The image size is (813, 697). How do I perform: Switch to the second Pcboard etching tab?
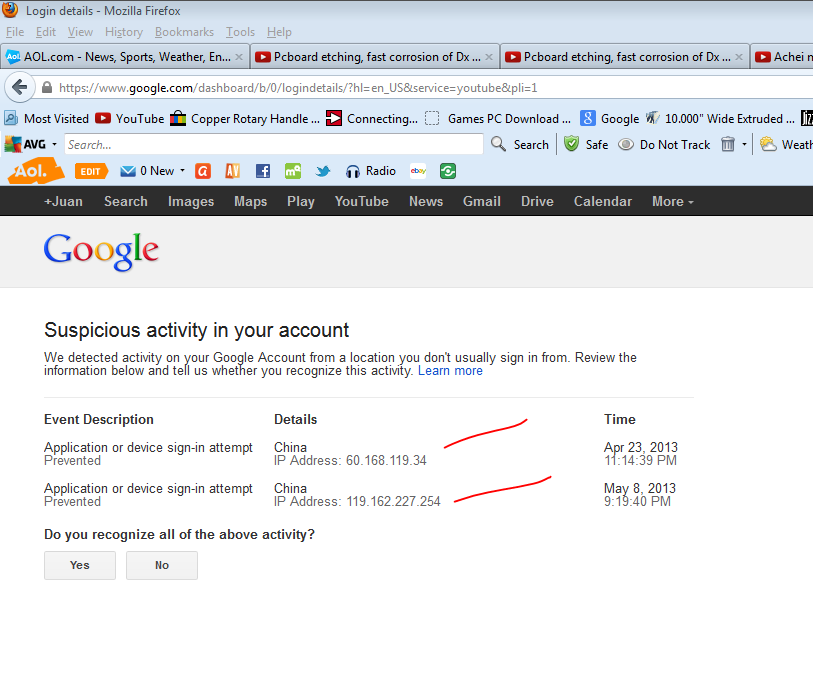coord(624,57)
